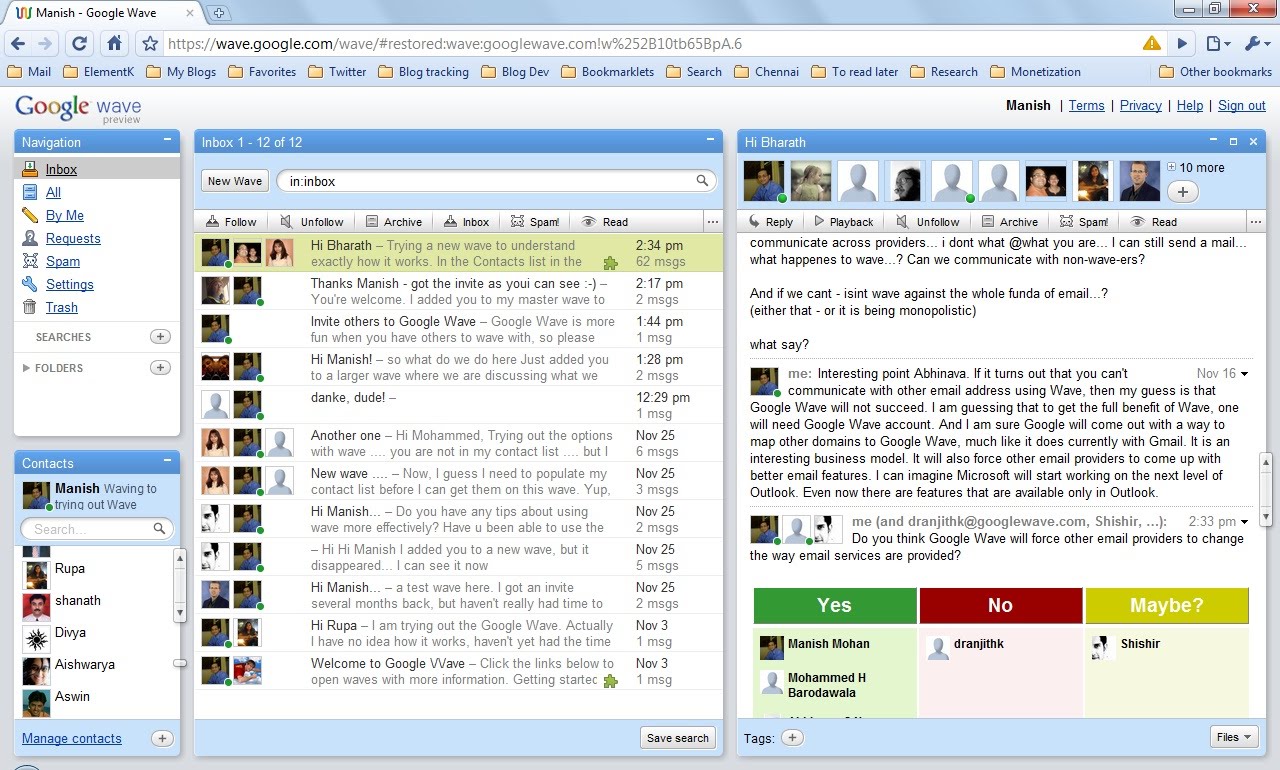Click Playback in the wave toolbar

pos(843,222)
